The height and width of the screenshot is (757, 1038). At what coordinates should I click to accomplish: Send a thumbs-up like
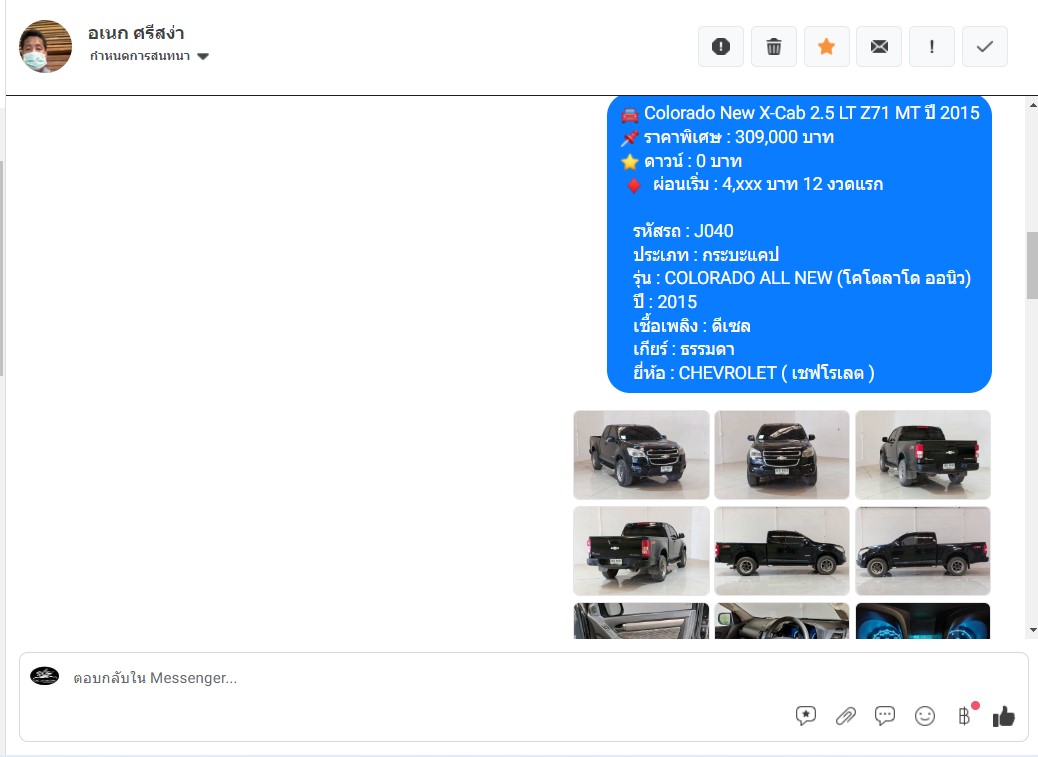click(x=1004, y=716)
